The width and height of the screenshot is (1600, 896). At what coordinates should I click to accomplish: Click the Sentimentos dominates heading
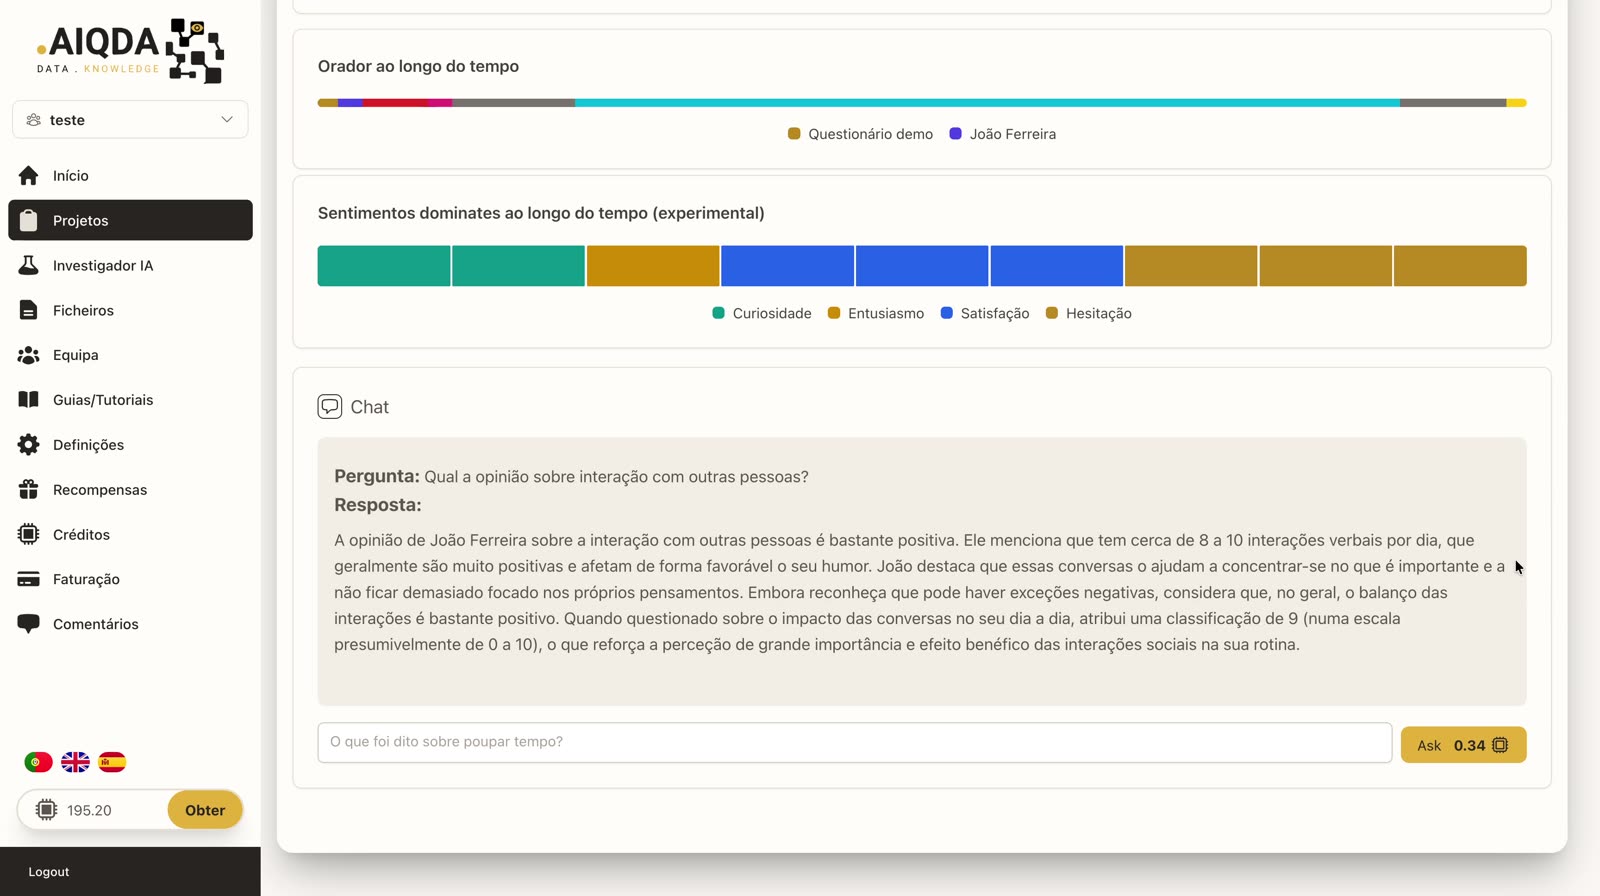click(541, 213)
